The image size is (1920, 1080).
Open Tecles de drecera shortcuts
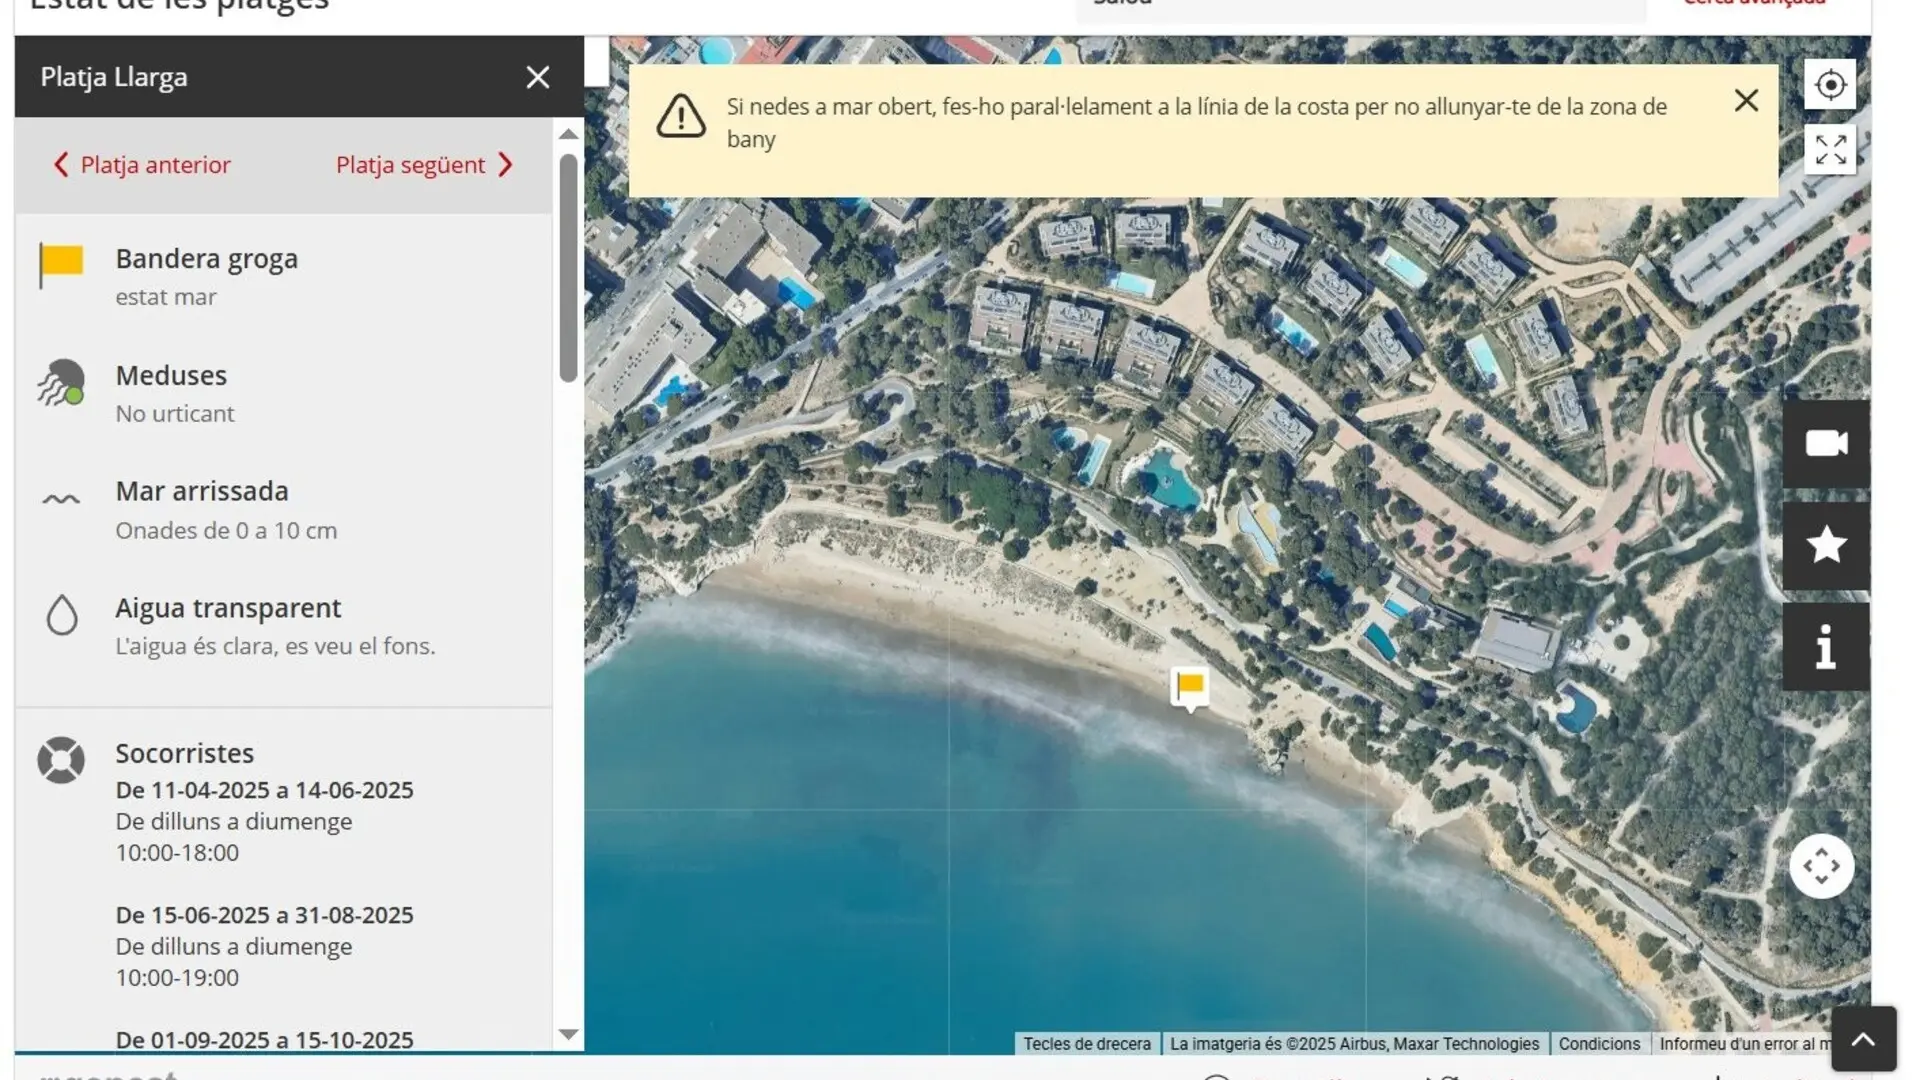[1087, 1044]
